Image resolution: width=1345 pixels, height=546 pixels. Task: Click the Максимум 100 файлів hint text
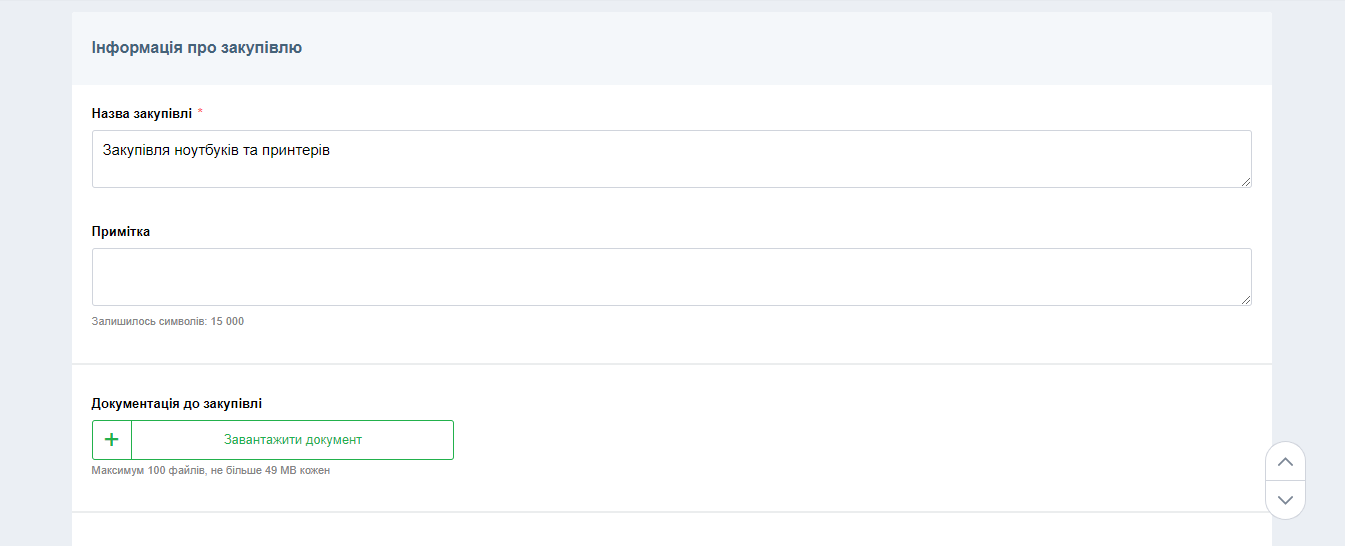click(x=210, y=470)
